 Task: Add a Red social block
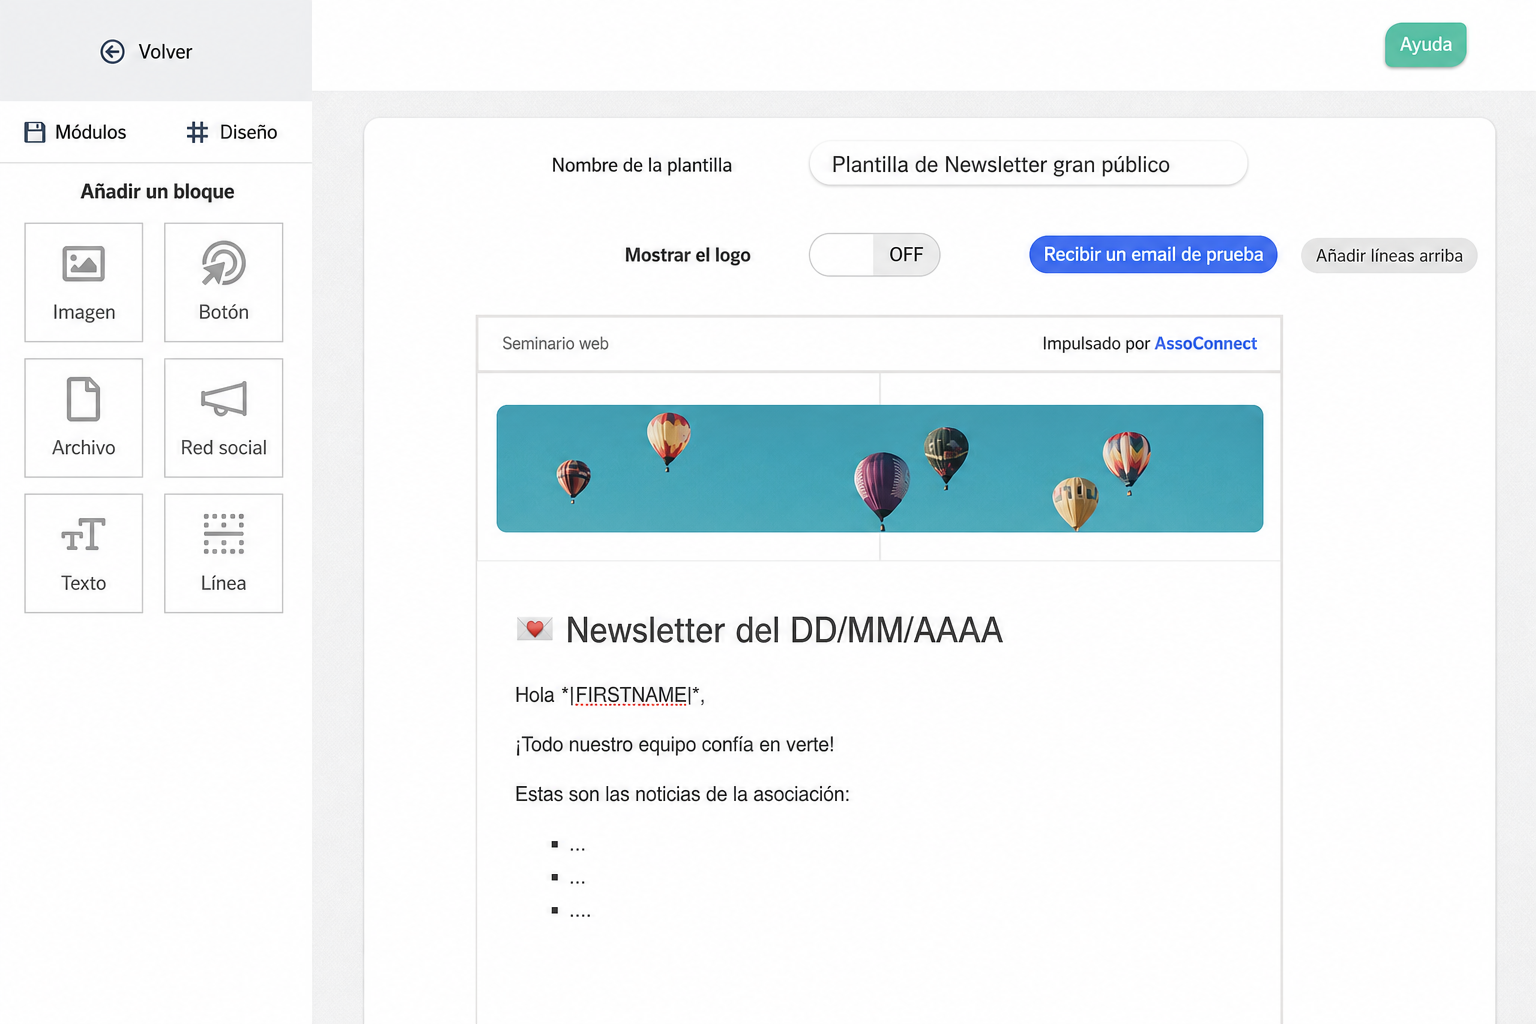[x=224, y=418]
